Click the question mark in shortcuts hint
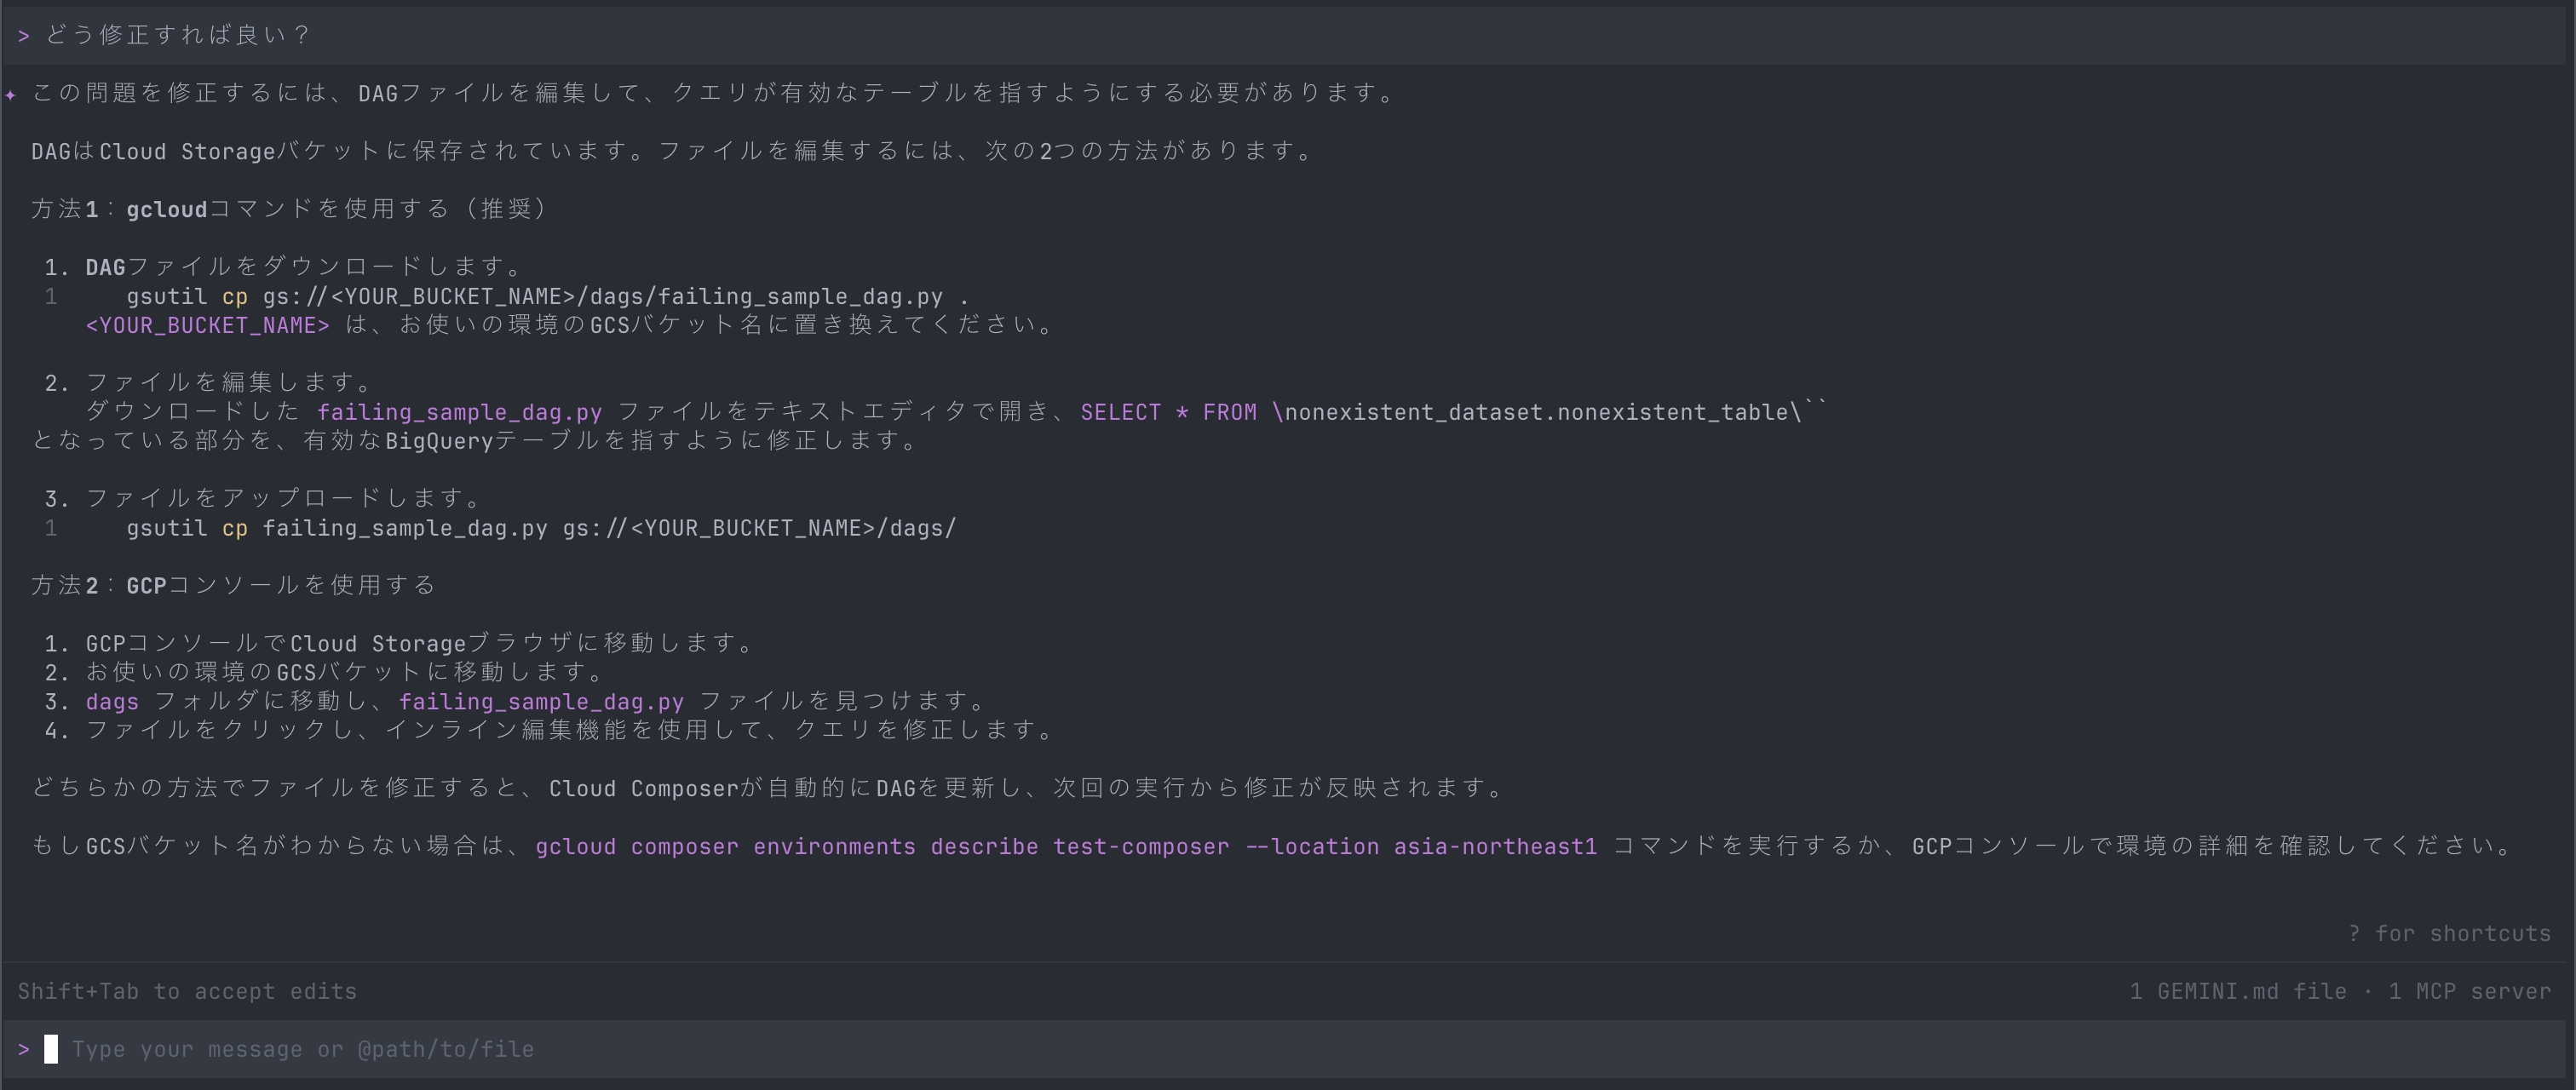Viewport: 2576px width, 1090px height. [2352, 933]
